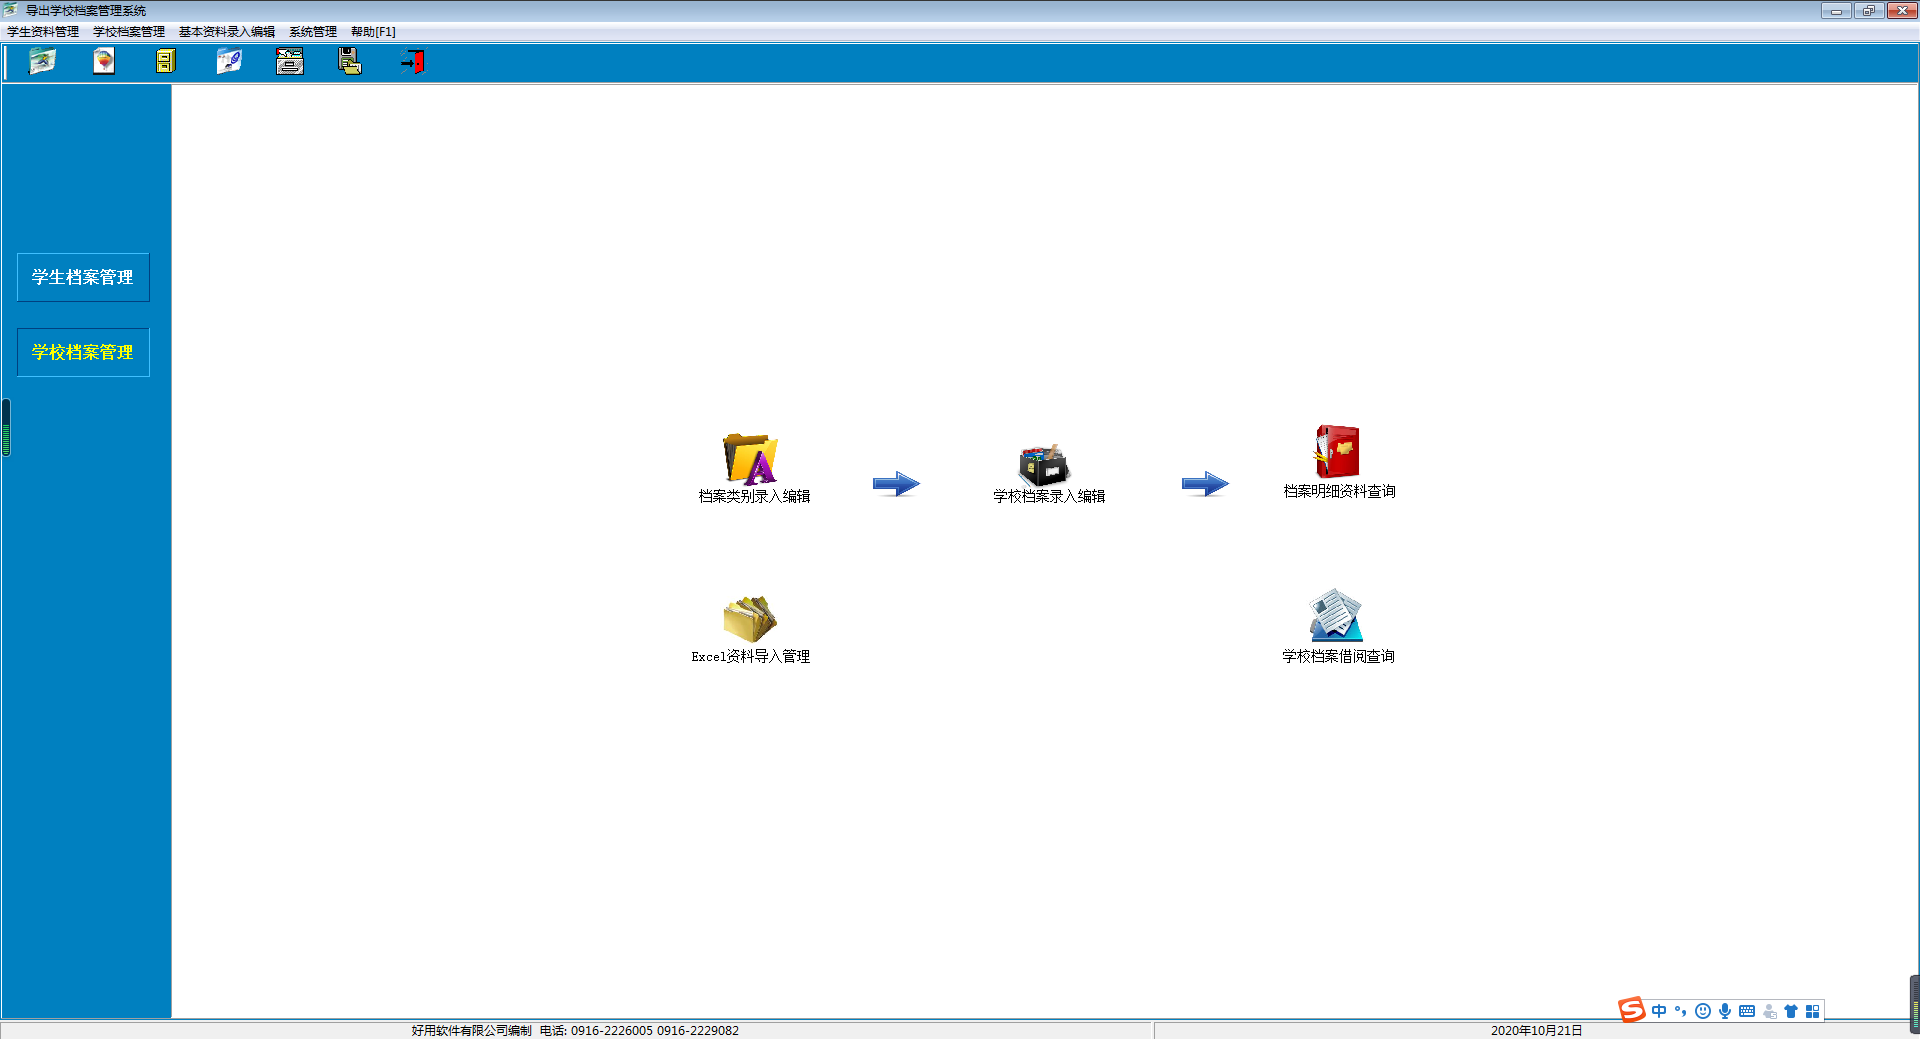This screenshot has width=1920, height=1039.
Task: Open 学校档案借阅查询 documents icon
Action: 1336,615
